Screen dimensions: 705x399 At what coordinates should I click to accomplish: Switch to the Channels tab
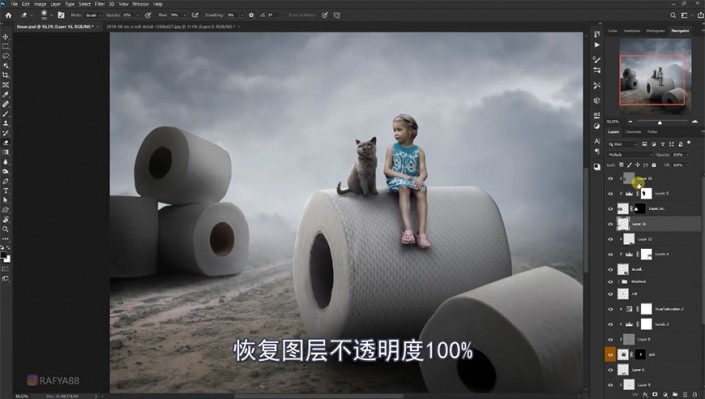tap(633, 132)
